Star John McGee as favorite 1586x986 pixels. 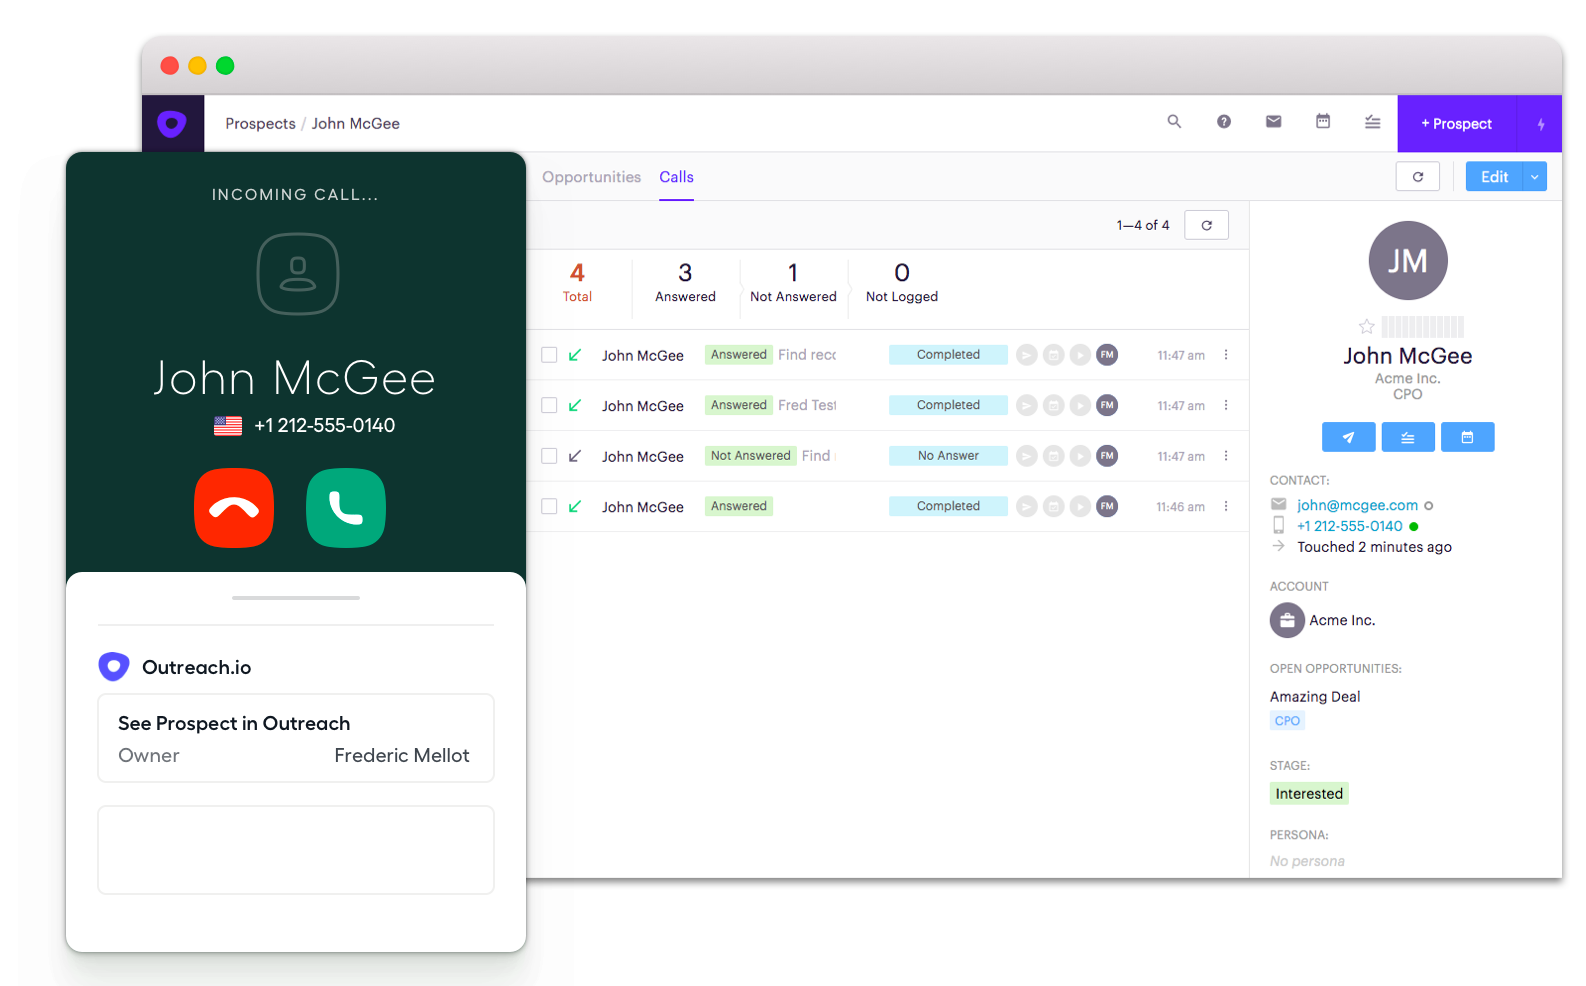point(1367,327)
